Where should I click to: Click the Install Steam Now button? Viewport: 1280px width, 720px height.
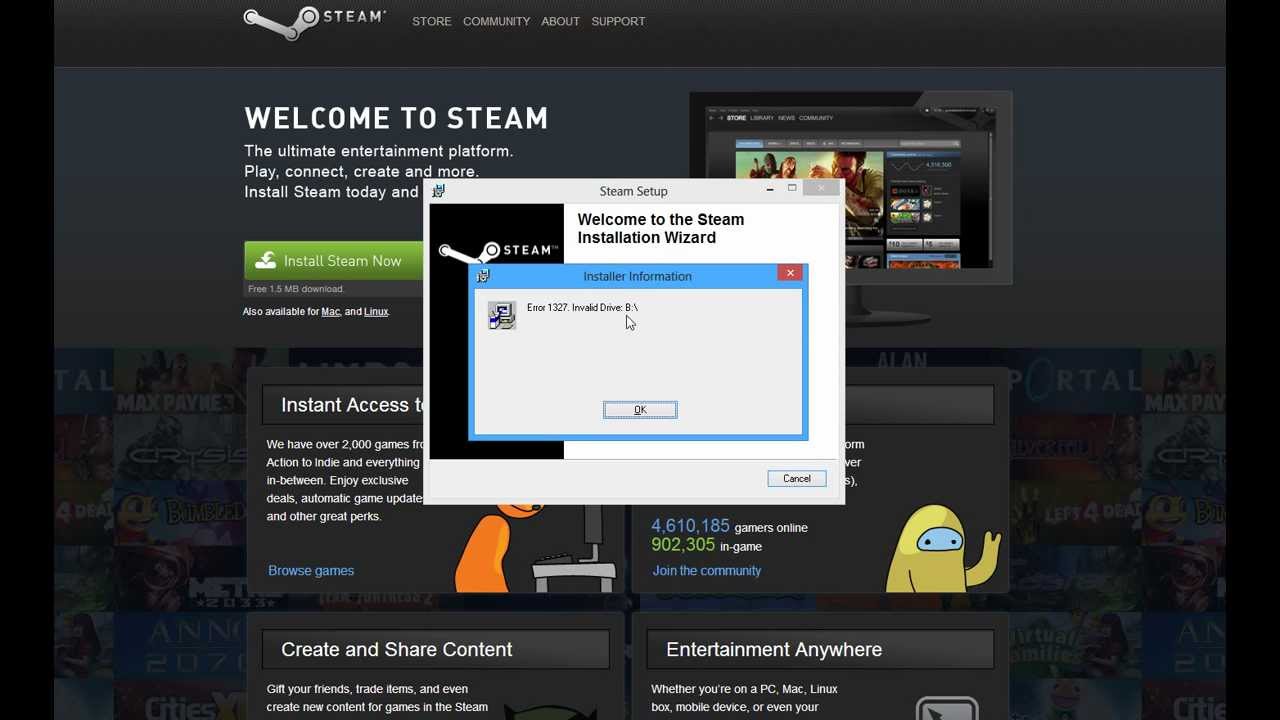coord(334,261)
